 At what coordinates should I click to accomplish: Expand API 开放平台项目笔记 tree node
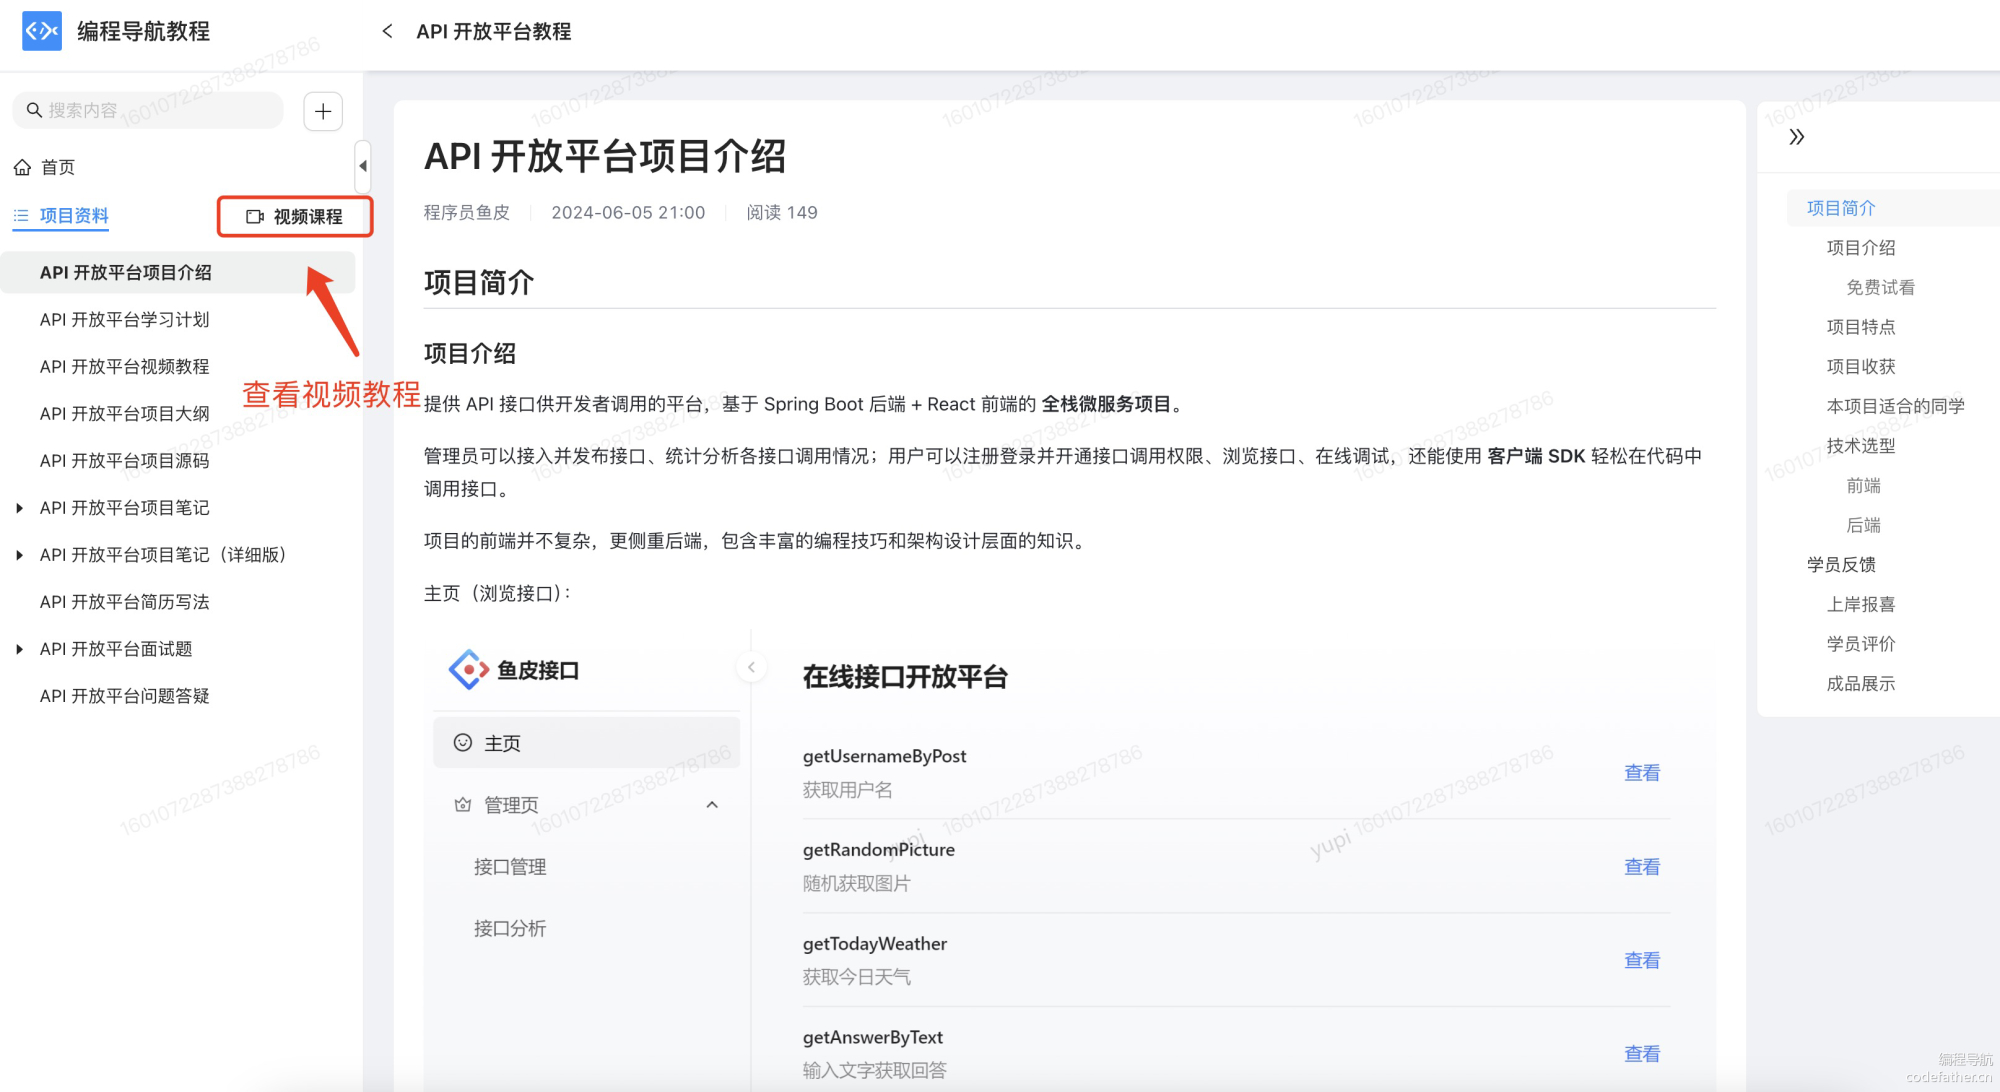pos(19,508)
